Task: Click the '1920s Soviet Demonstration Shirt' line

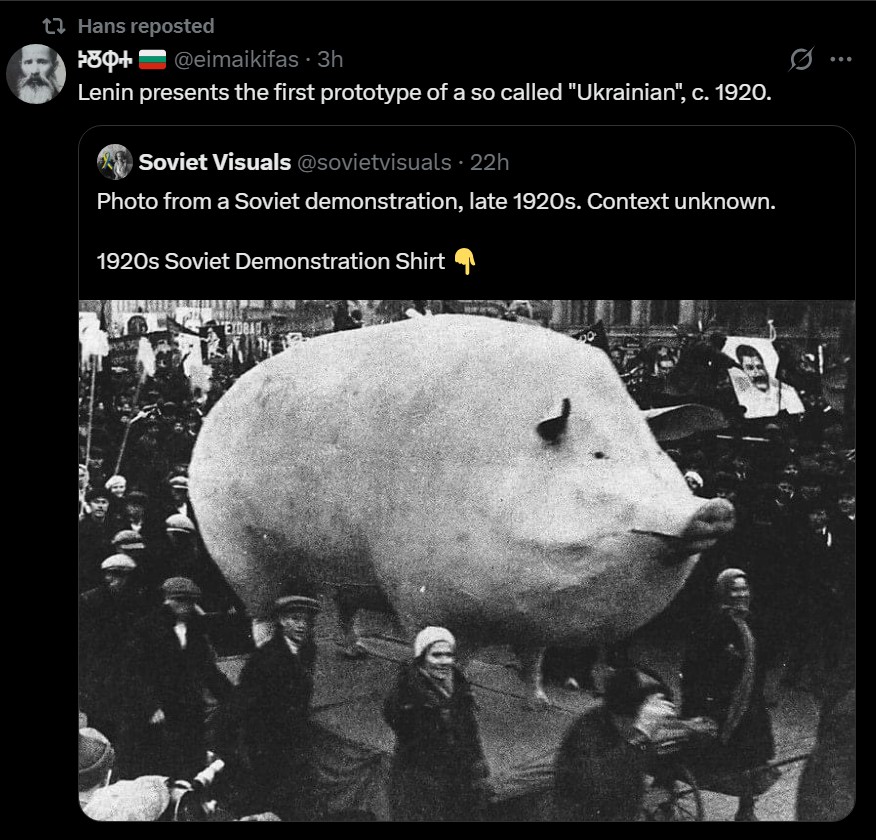Action: pyautogui.click(x=270, y=261)
